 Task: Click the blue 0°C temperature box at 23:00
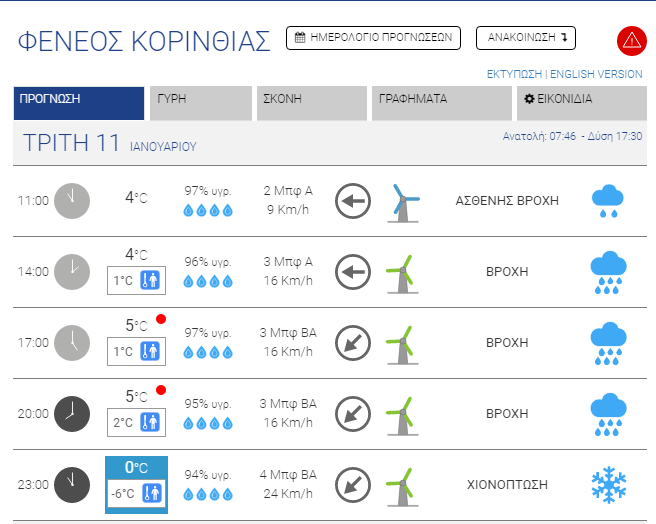pyautogui.click(x=136, y=467)
